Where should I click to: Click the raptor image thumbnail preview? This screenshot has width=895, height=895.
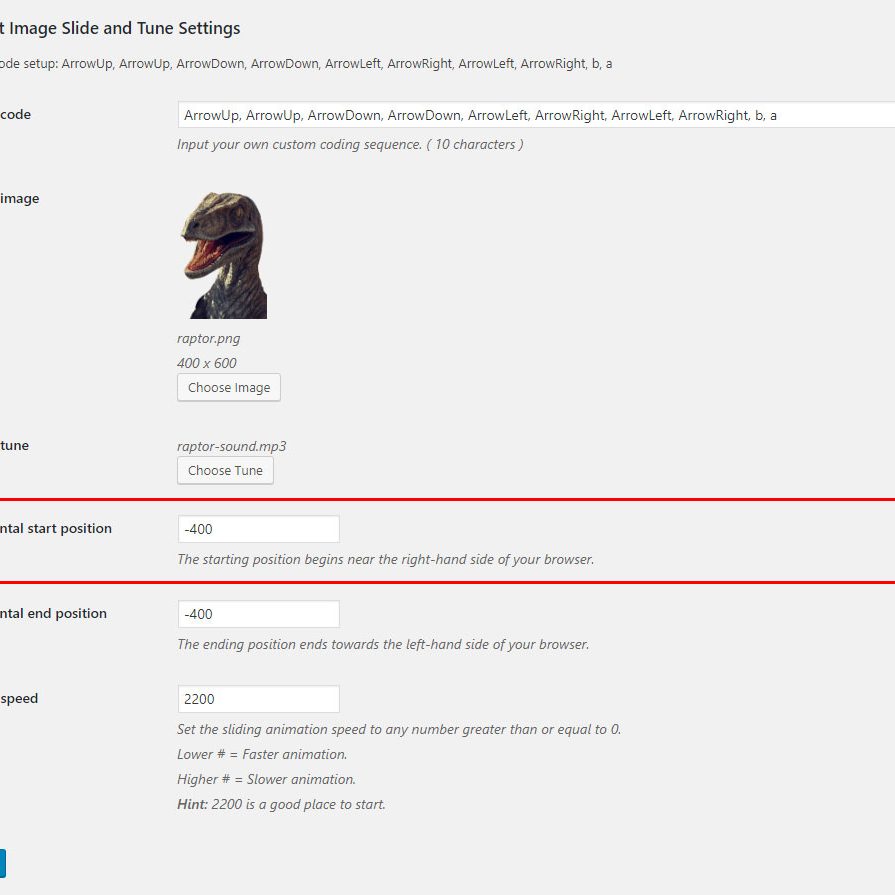(x=223, y=254)
